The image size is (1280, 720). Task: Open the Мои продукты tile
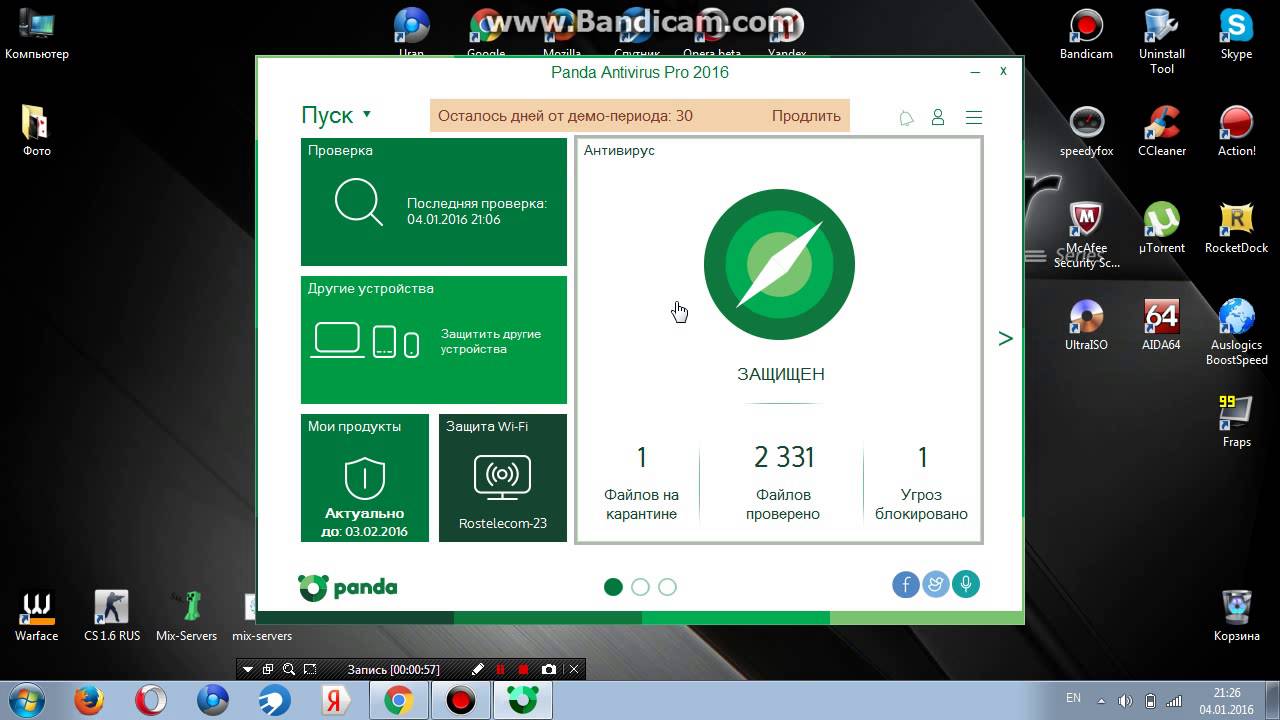365,478
